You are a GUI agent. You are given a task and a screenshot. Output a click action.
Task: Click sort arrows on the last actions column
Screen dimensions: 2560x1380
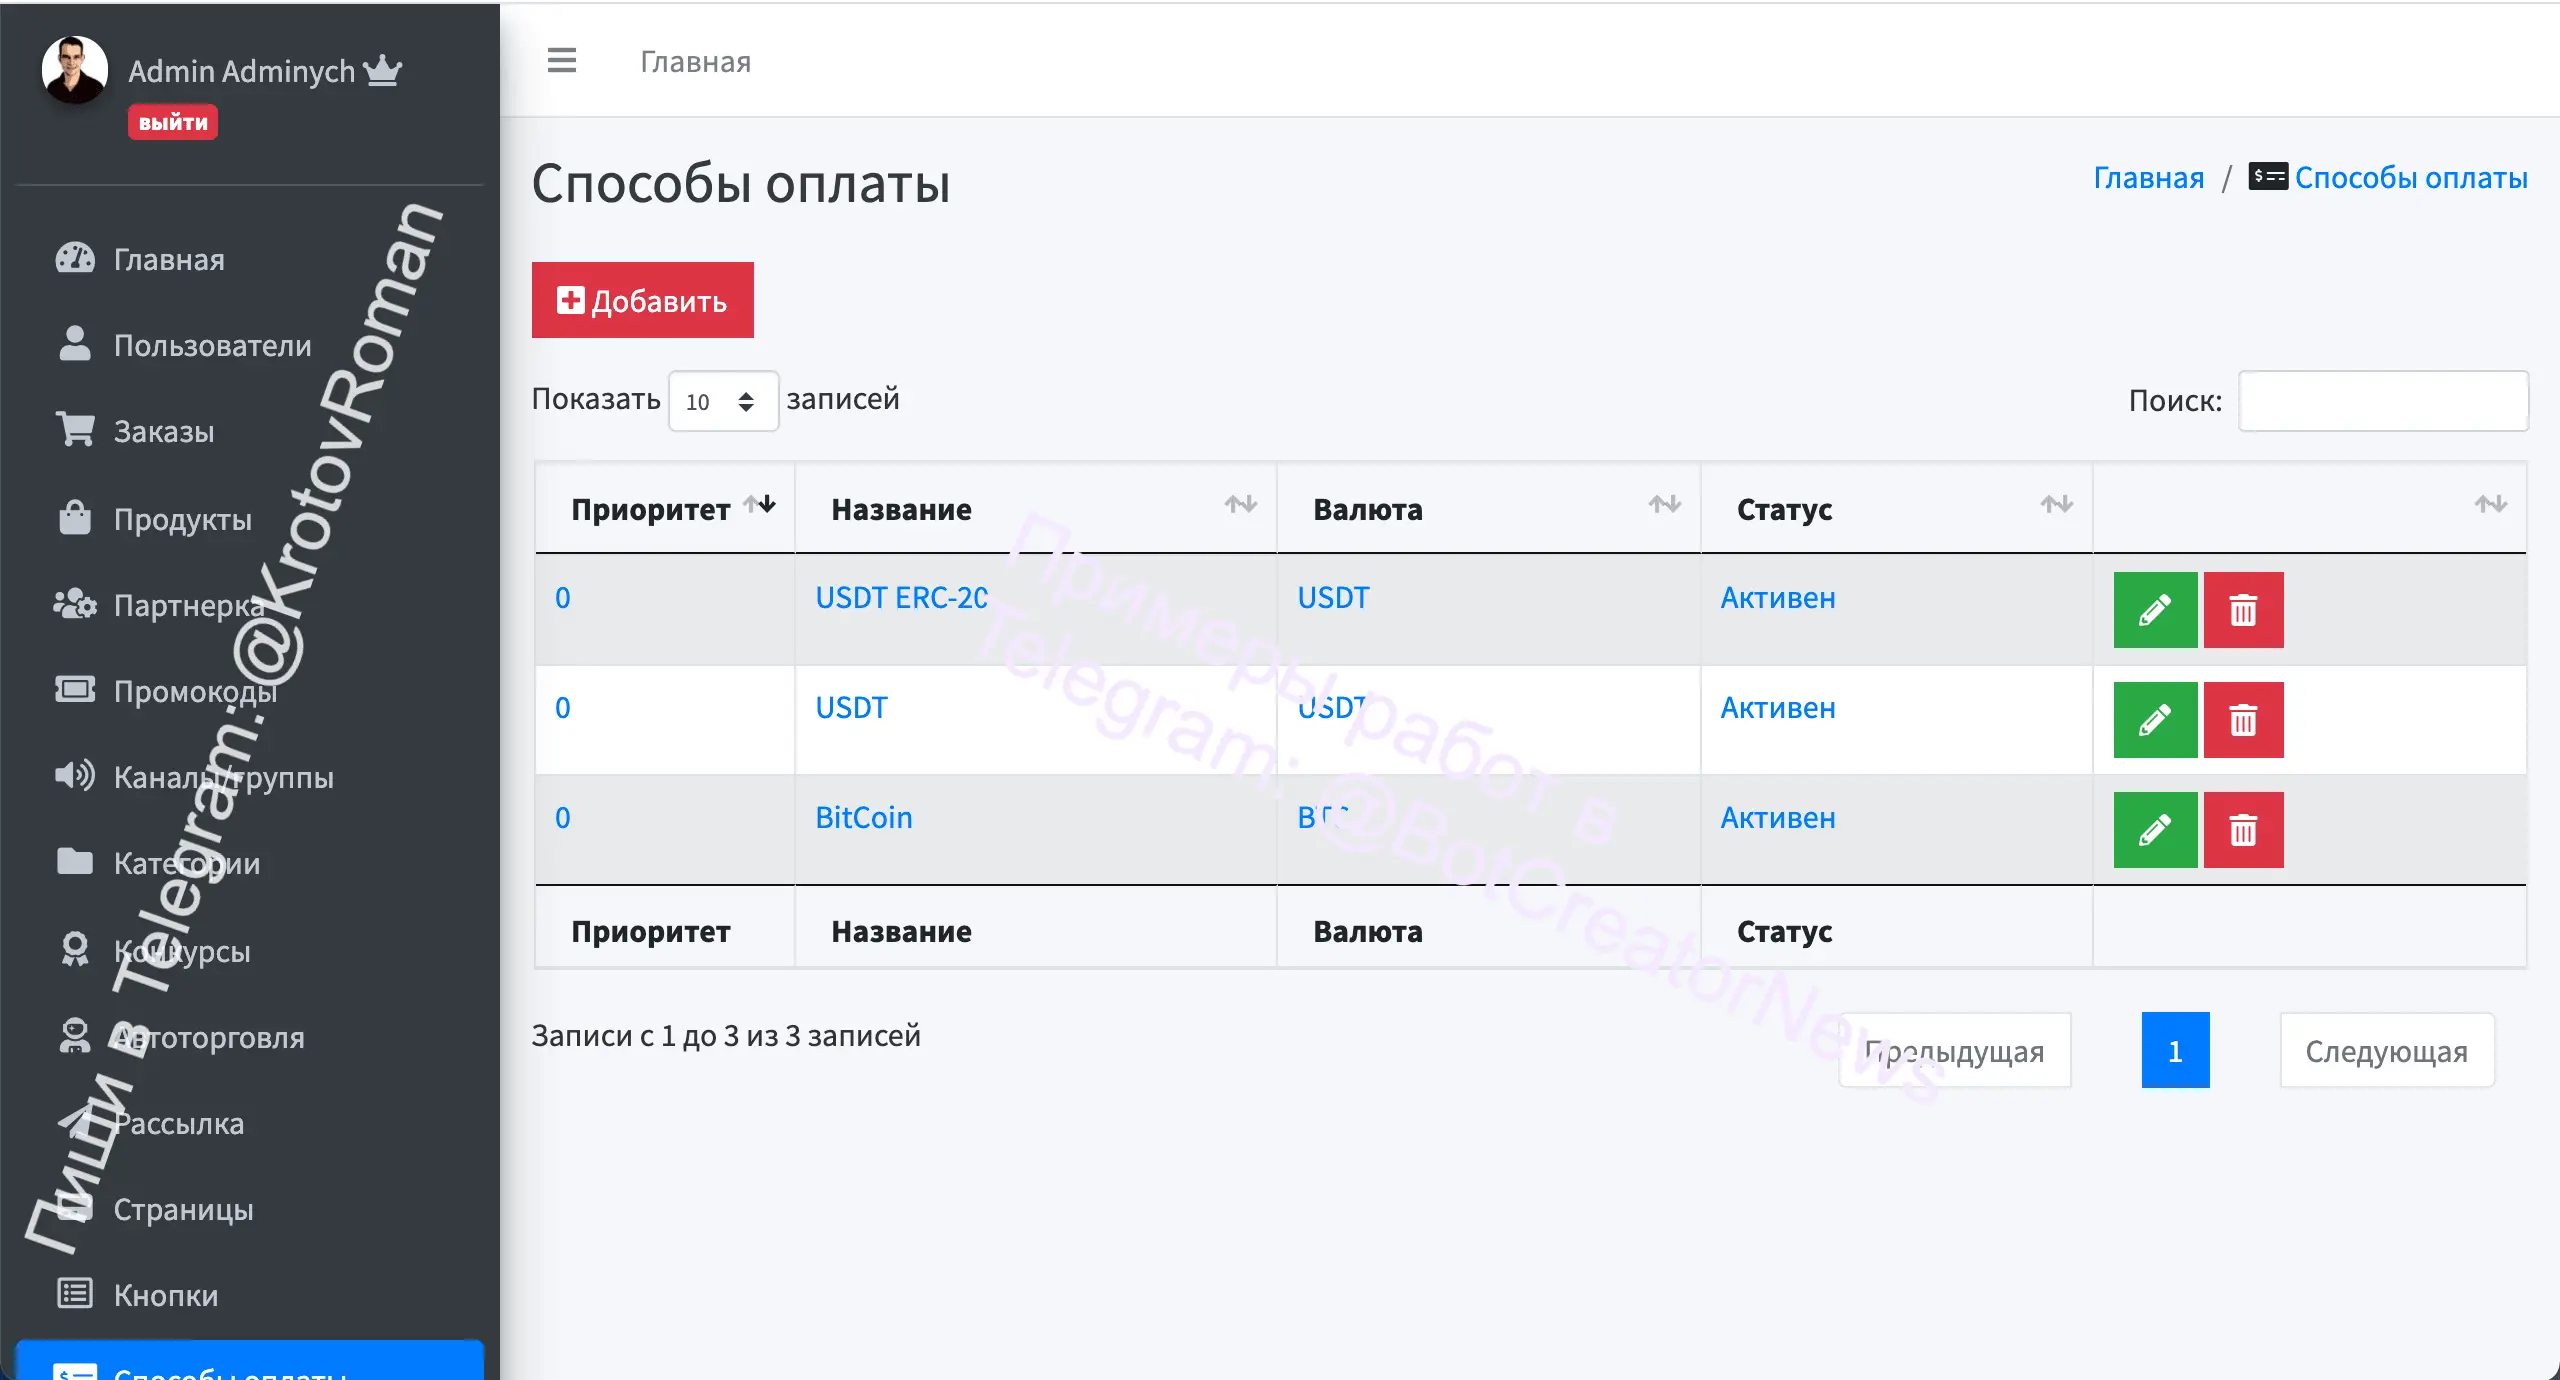pyautogui.click(x=2490, y=504)
